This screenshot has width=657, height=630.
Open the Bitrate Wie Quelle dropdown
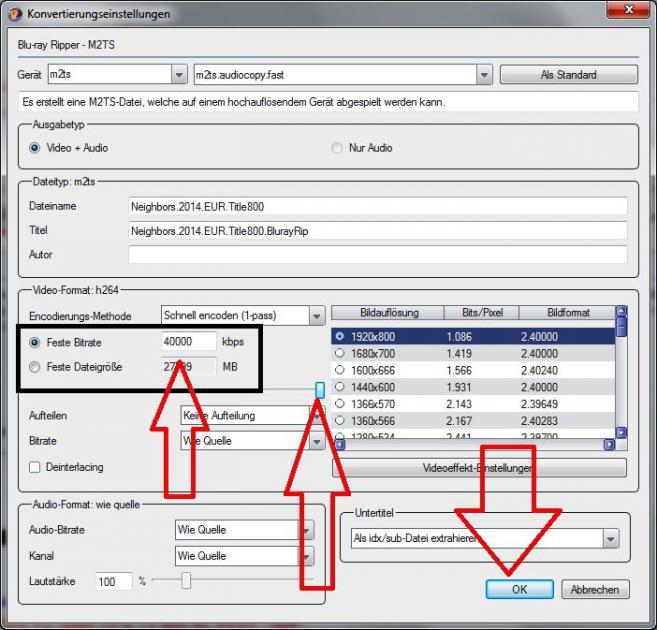[317, 441]
